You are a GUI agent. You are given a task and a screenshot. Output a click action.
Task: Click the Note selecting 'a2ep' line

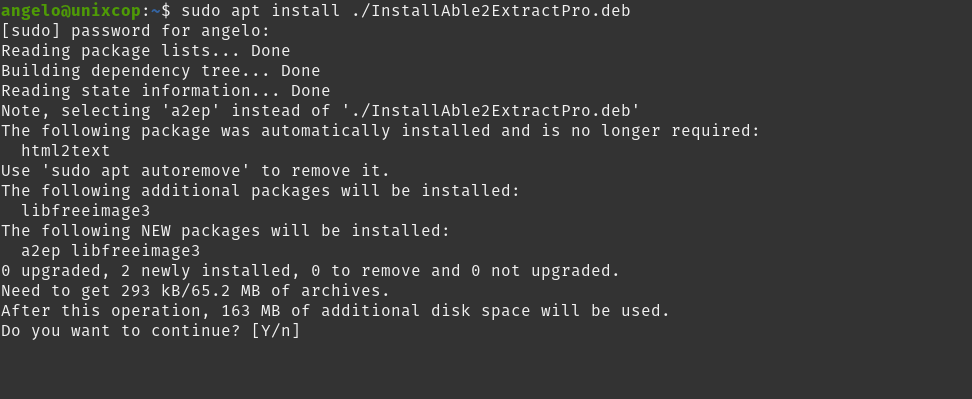pyautogui.click(x=320, y=111)
